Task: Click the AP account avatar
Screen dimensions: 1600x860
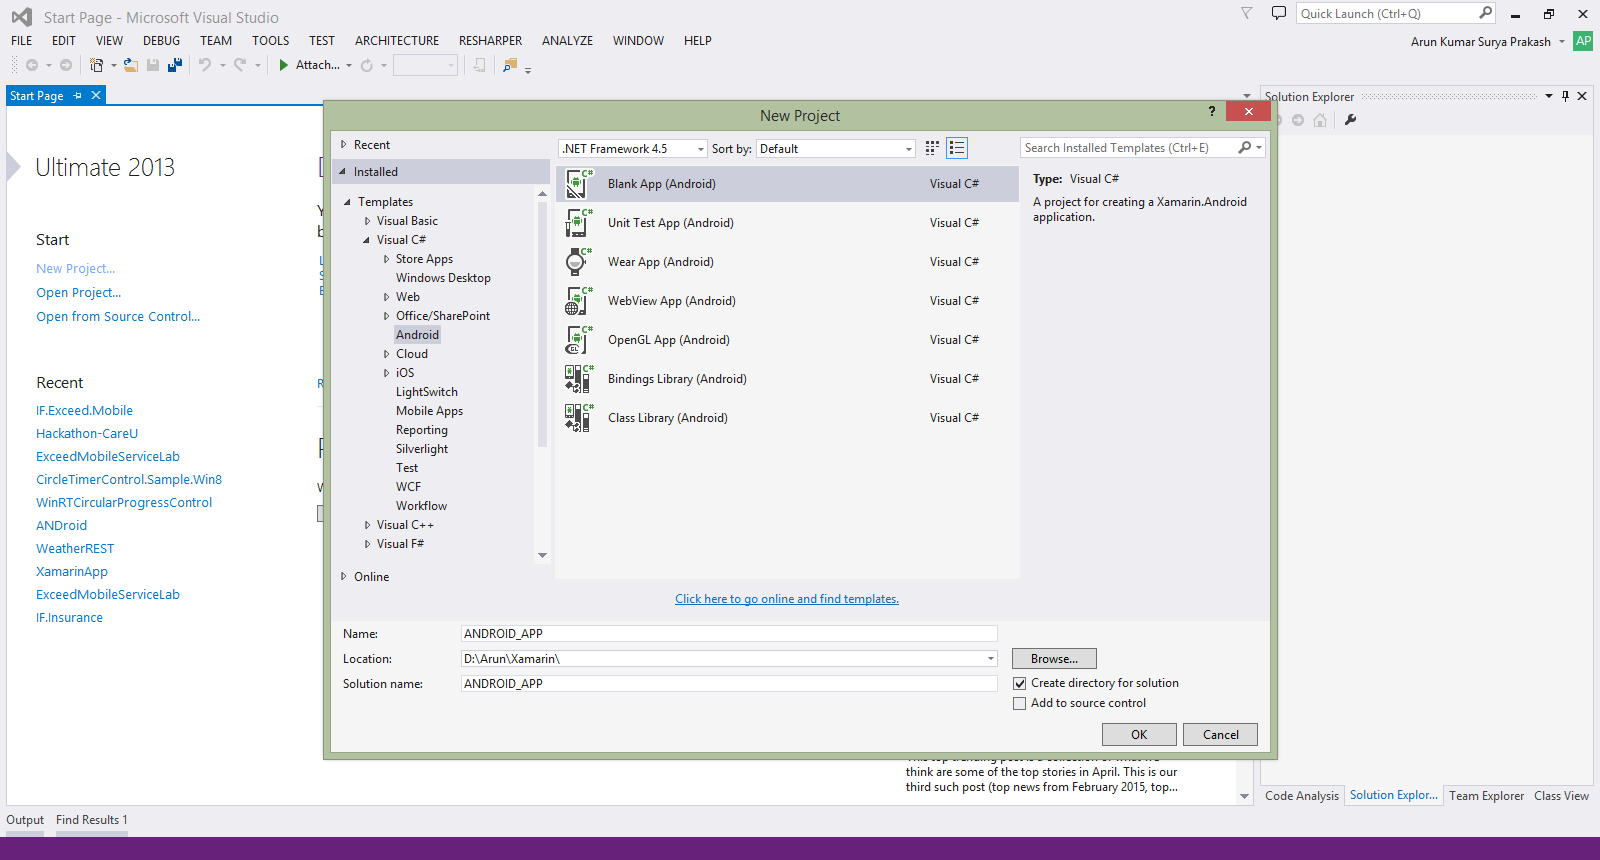Action: coord(1583,41)
